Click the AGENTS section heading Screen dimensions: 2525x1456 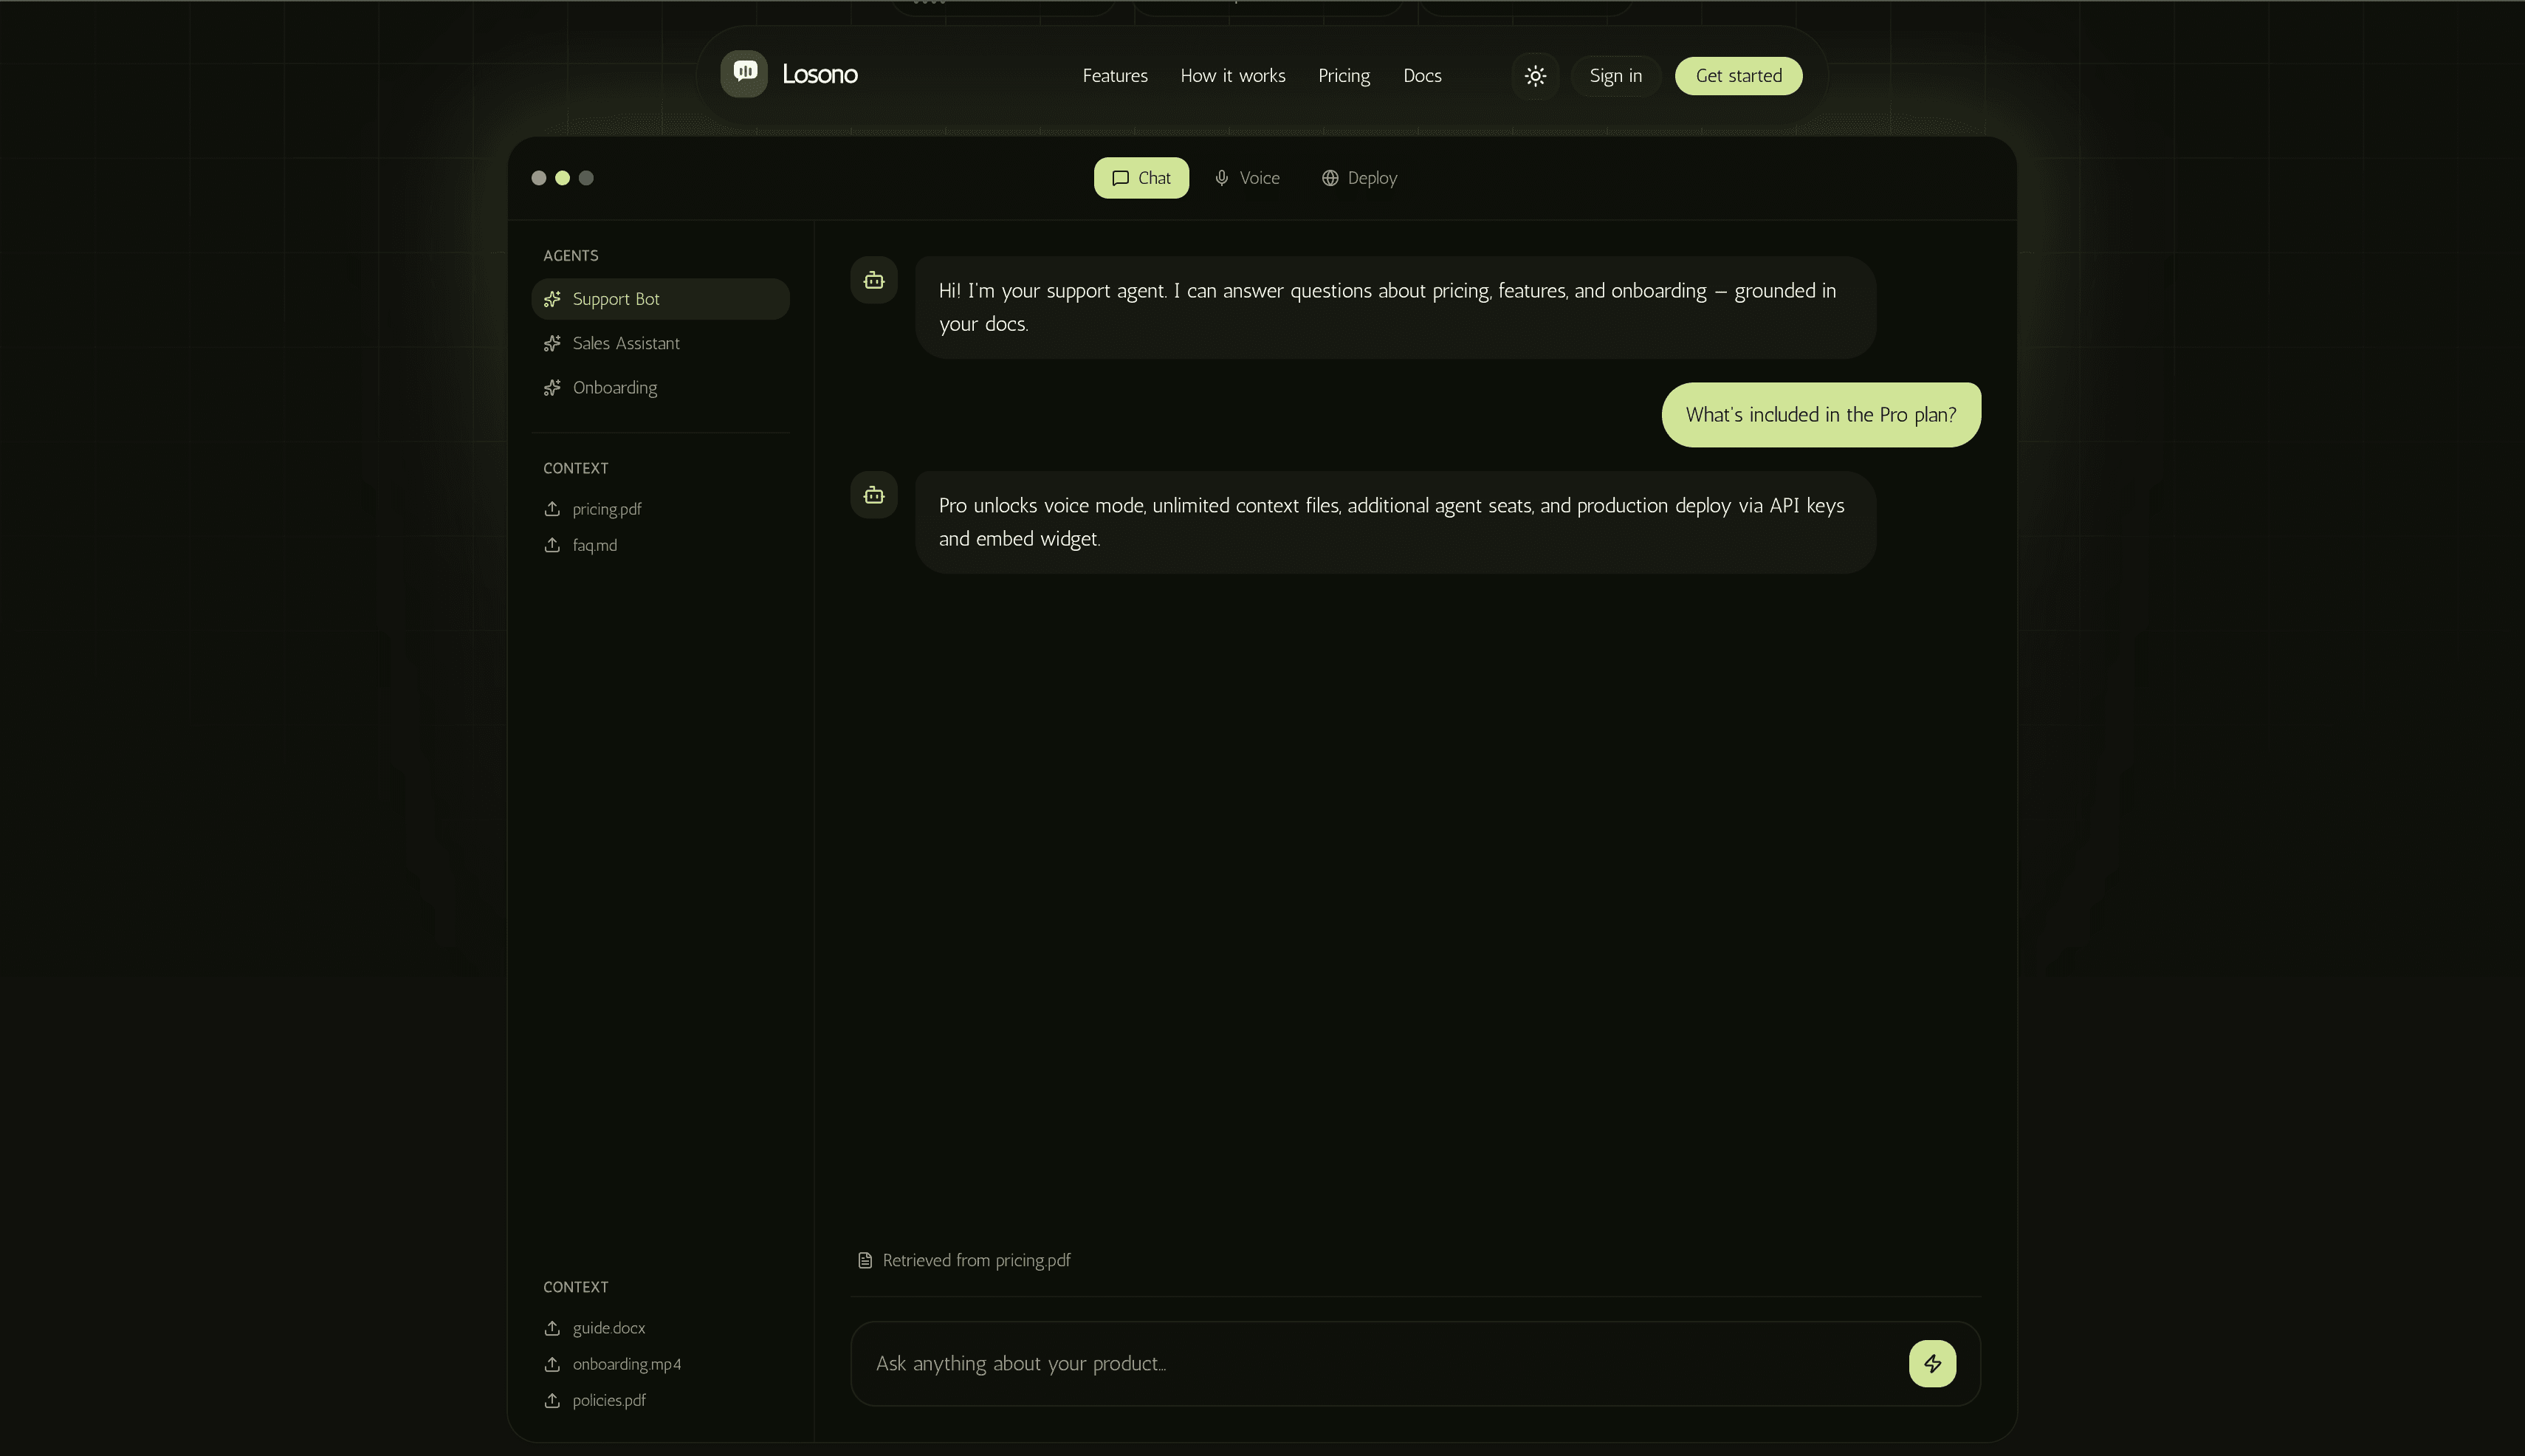[x=570, y=256]
